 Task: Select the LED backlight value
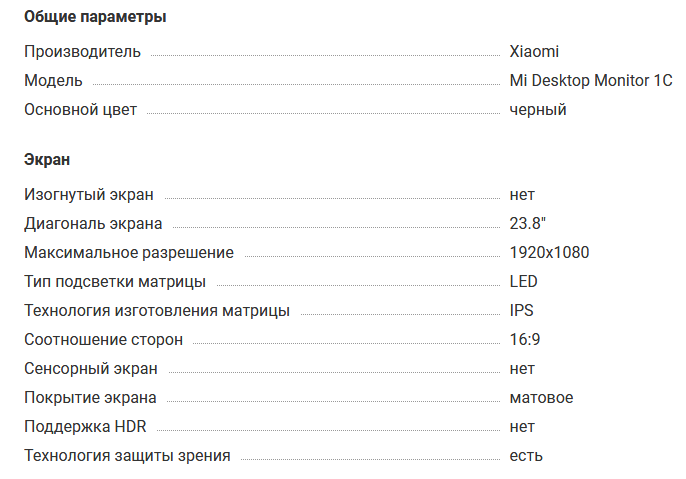(523, 282)
